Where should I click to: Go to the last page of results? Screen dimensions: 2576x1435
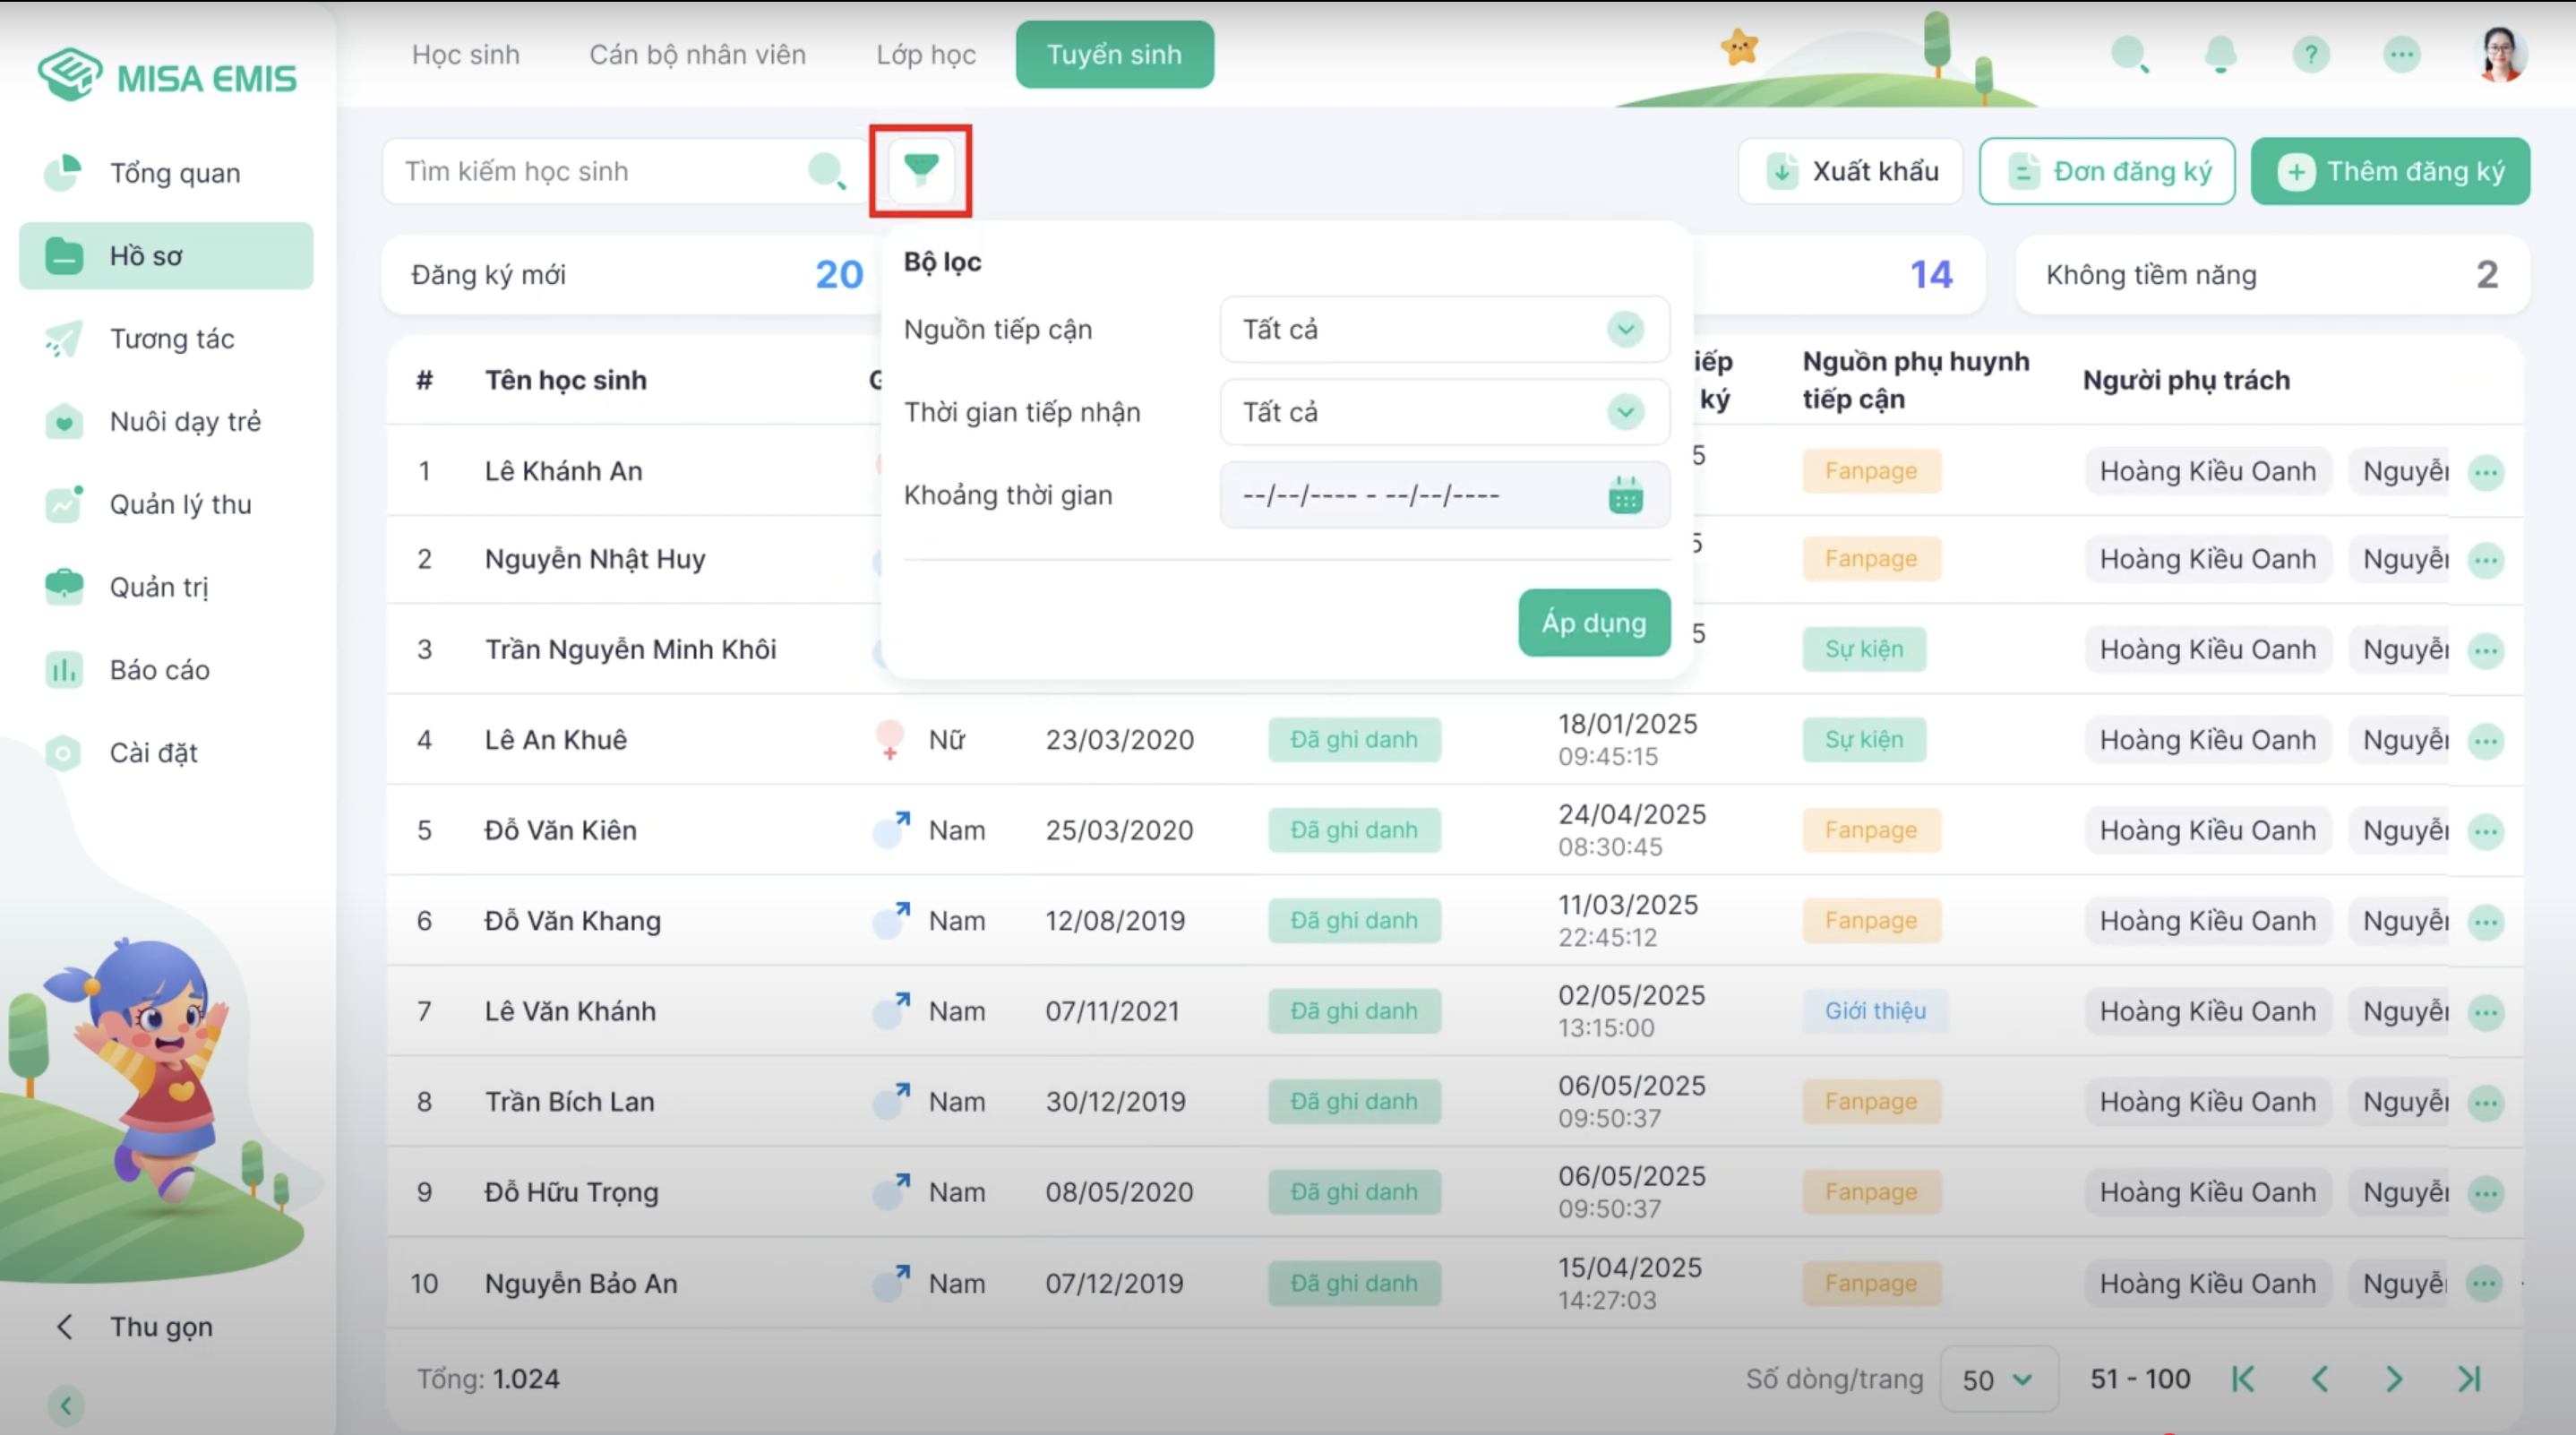[2469, 1379]
